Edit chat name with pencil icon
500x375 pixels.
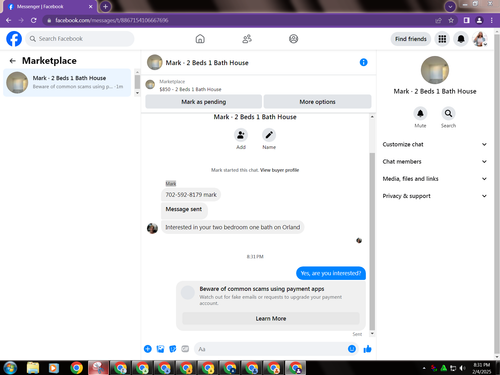coord(269,135)
